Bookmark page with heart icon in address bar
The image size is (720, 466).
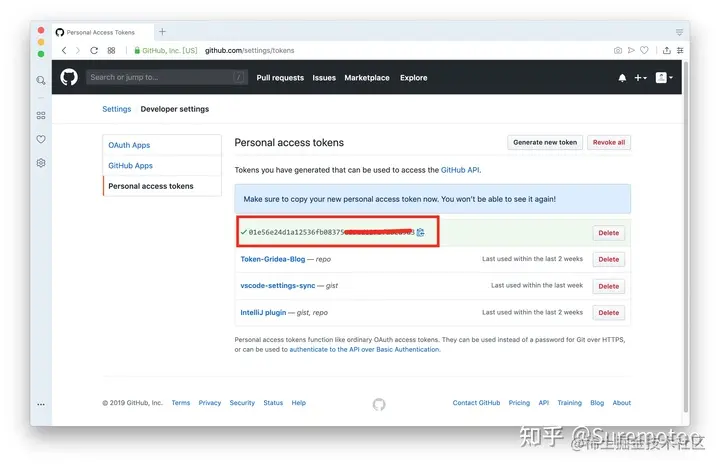coord(644,50)
